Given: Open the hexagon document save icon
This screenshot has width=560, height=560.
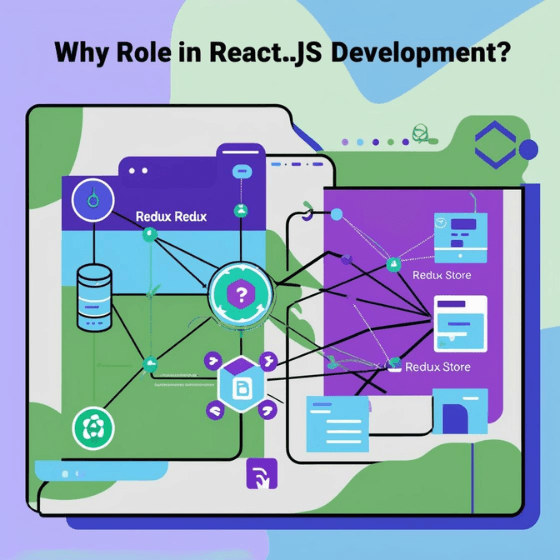Looking at the screenshot, I should 242,385.
